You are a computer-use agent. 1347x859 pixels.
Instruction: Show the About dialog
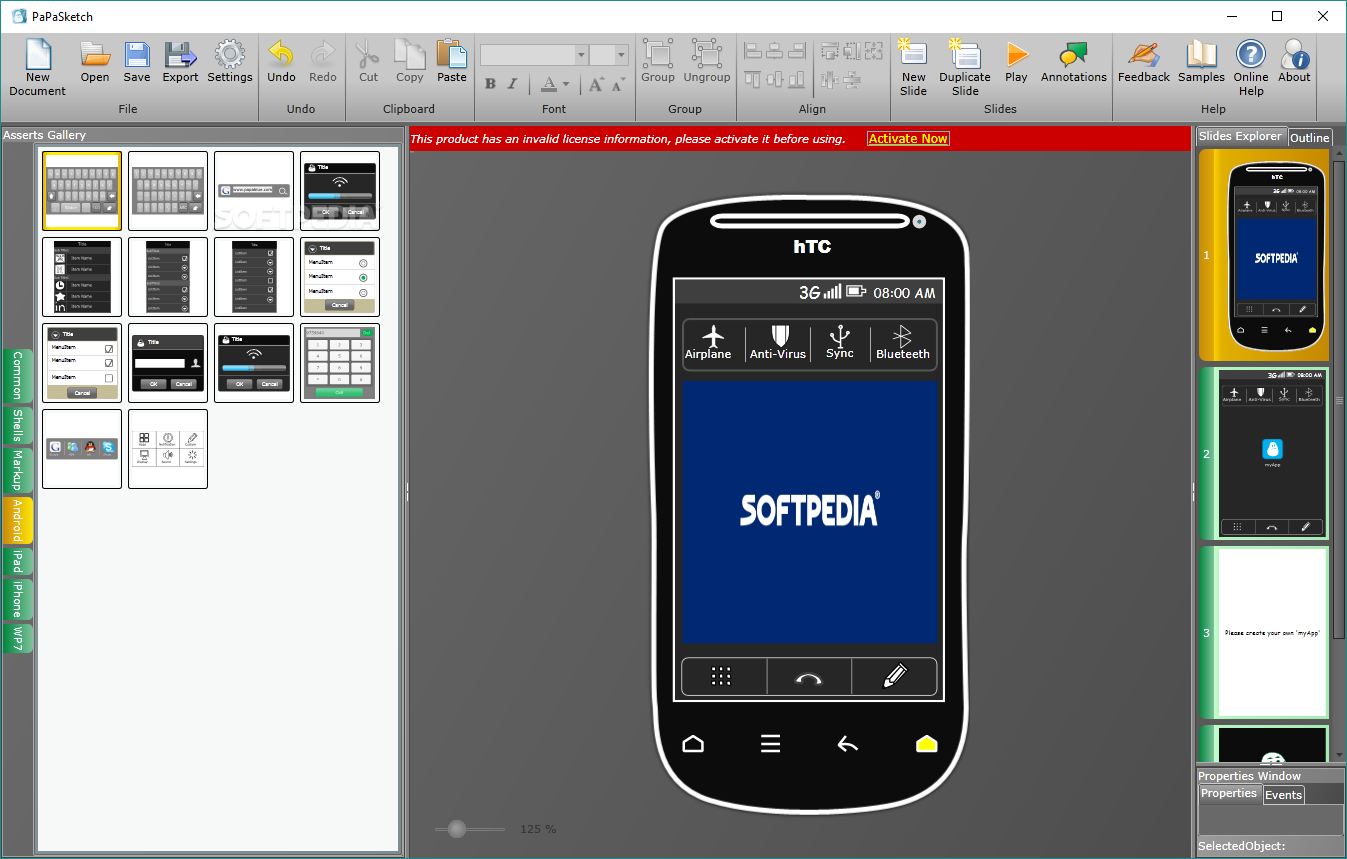click(x=1295, y=62)
